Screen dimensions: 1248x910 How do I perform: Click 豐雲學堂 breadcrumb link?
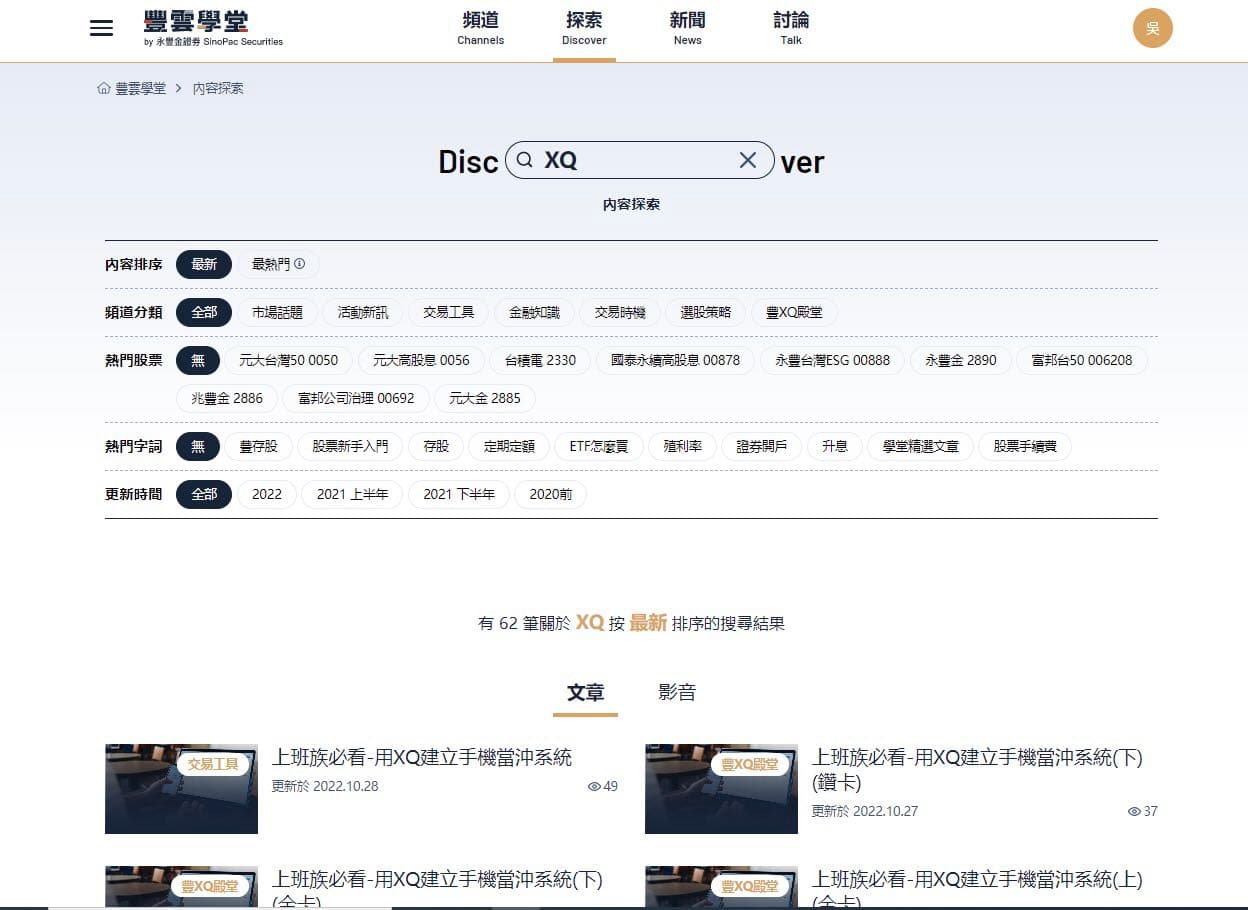pyautogui.click(x=141, y=88)
